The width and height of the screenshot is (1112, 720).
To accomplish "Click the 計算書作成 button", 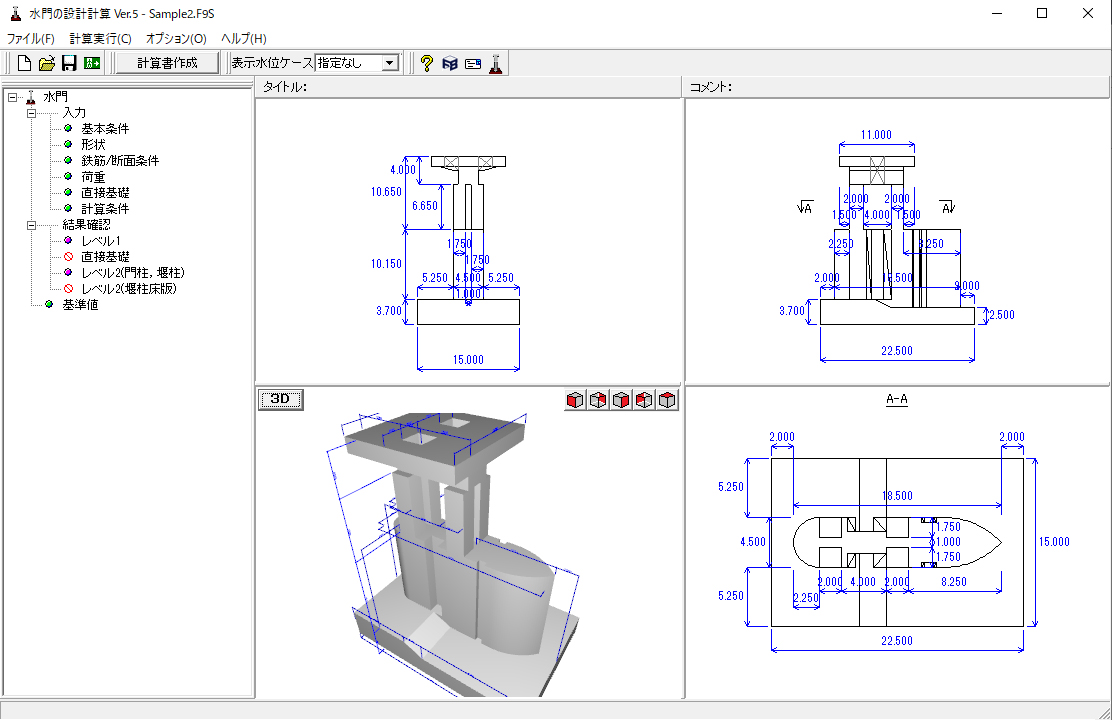I will (x=167, y=63).
